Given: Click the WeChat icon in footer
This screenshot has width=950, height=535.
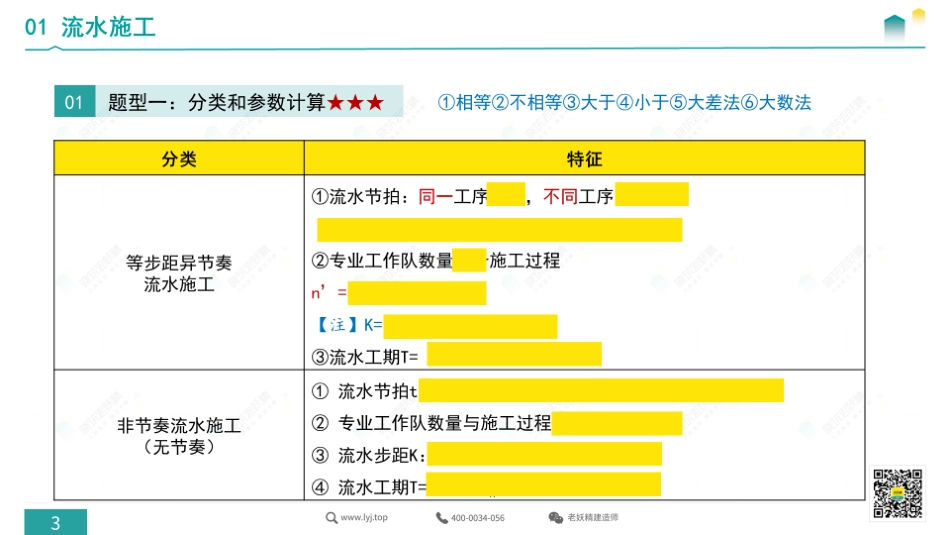Looking at the screenshot, I should pyautogui.click(x=556, y=517).
